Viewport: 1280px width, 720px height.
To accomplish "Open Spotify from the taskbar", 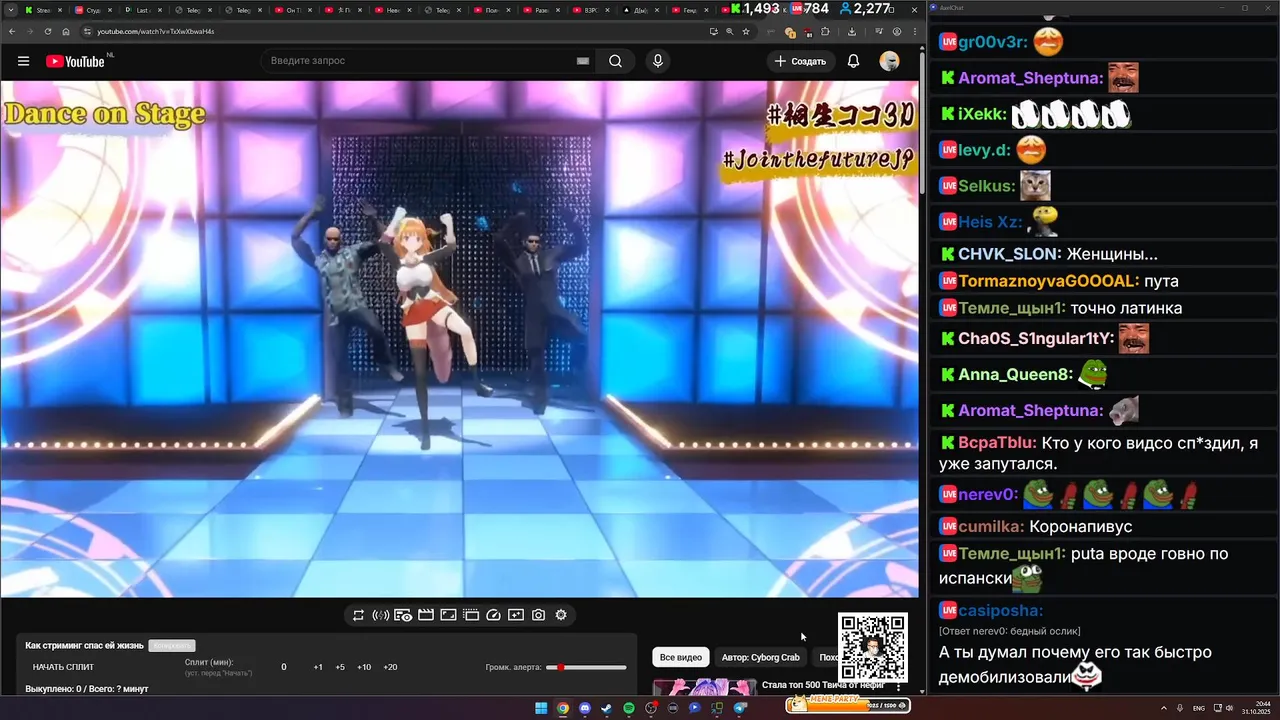I will pyautogui.click(x=629, y=708).
